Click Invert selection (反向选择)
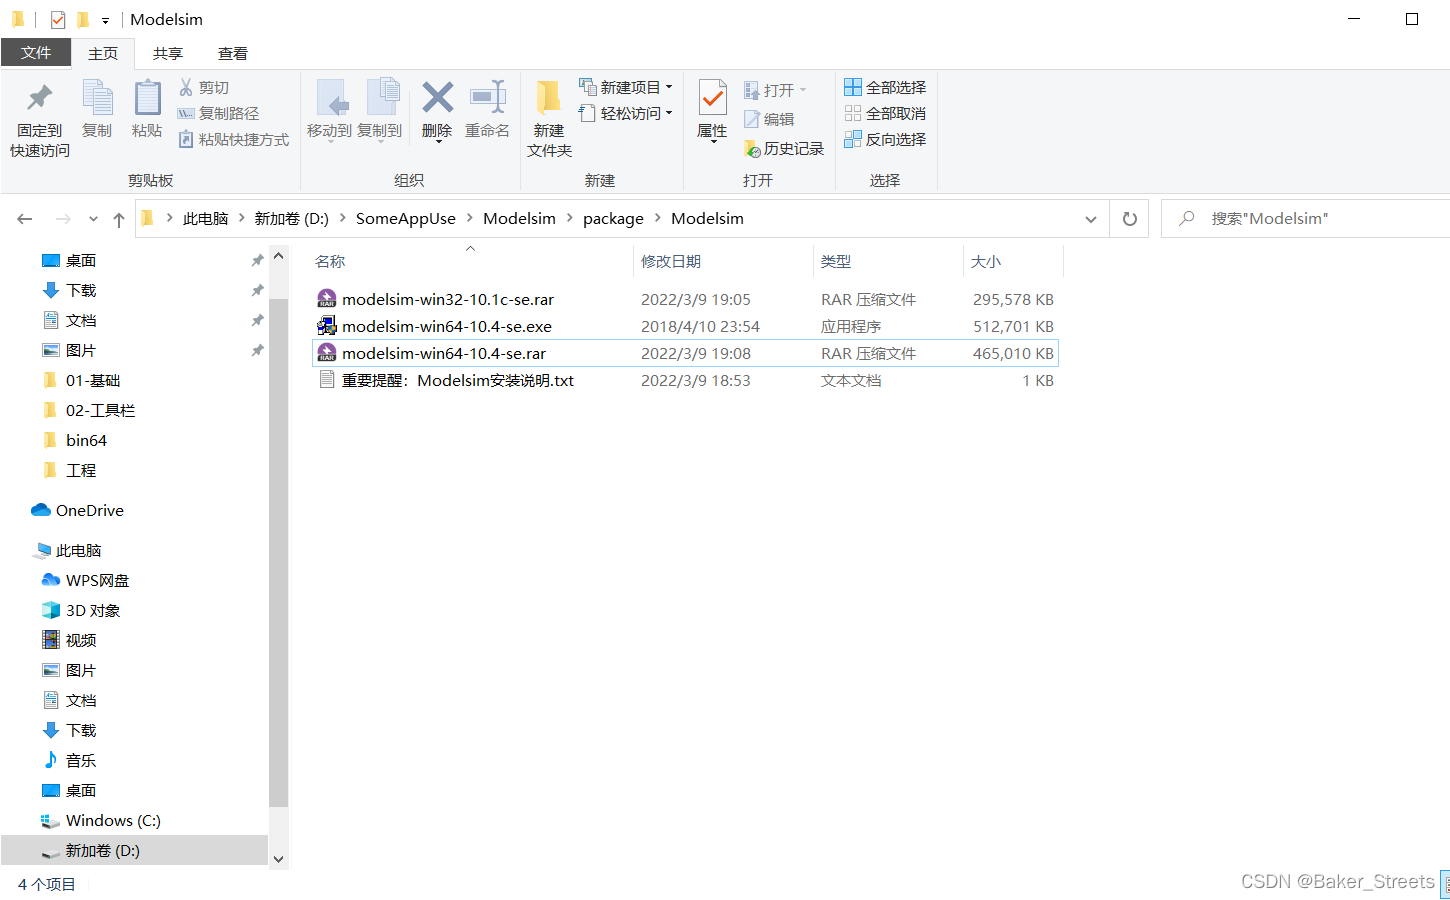 pyautogui.click(x=885, y=139)
